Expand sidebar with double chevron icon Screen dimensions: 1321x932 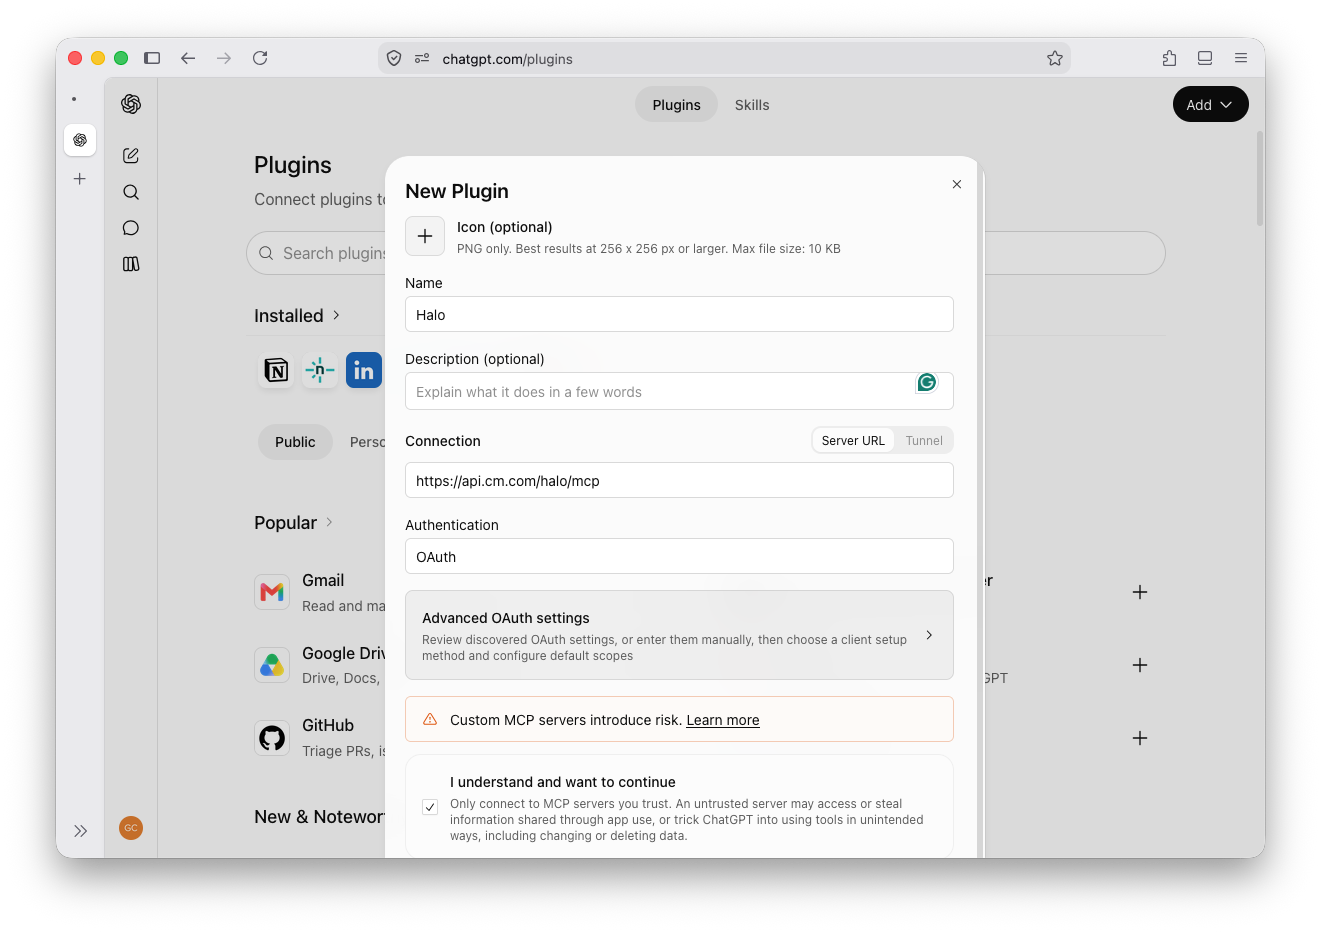point(81,831)
